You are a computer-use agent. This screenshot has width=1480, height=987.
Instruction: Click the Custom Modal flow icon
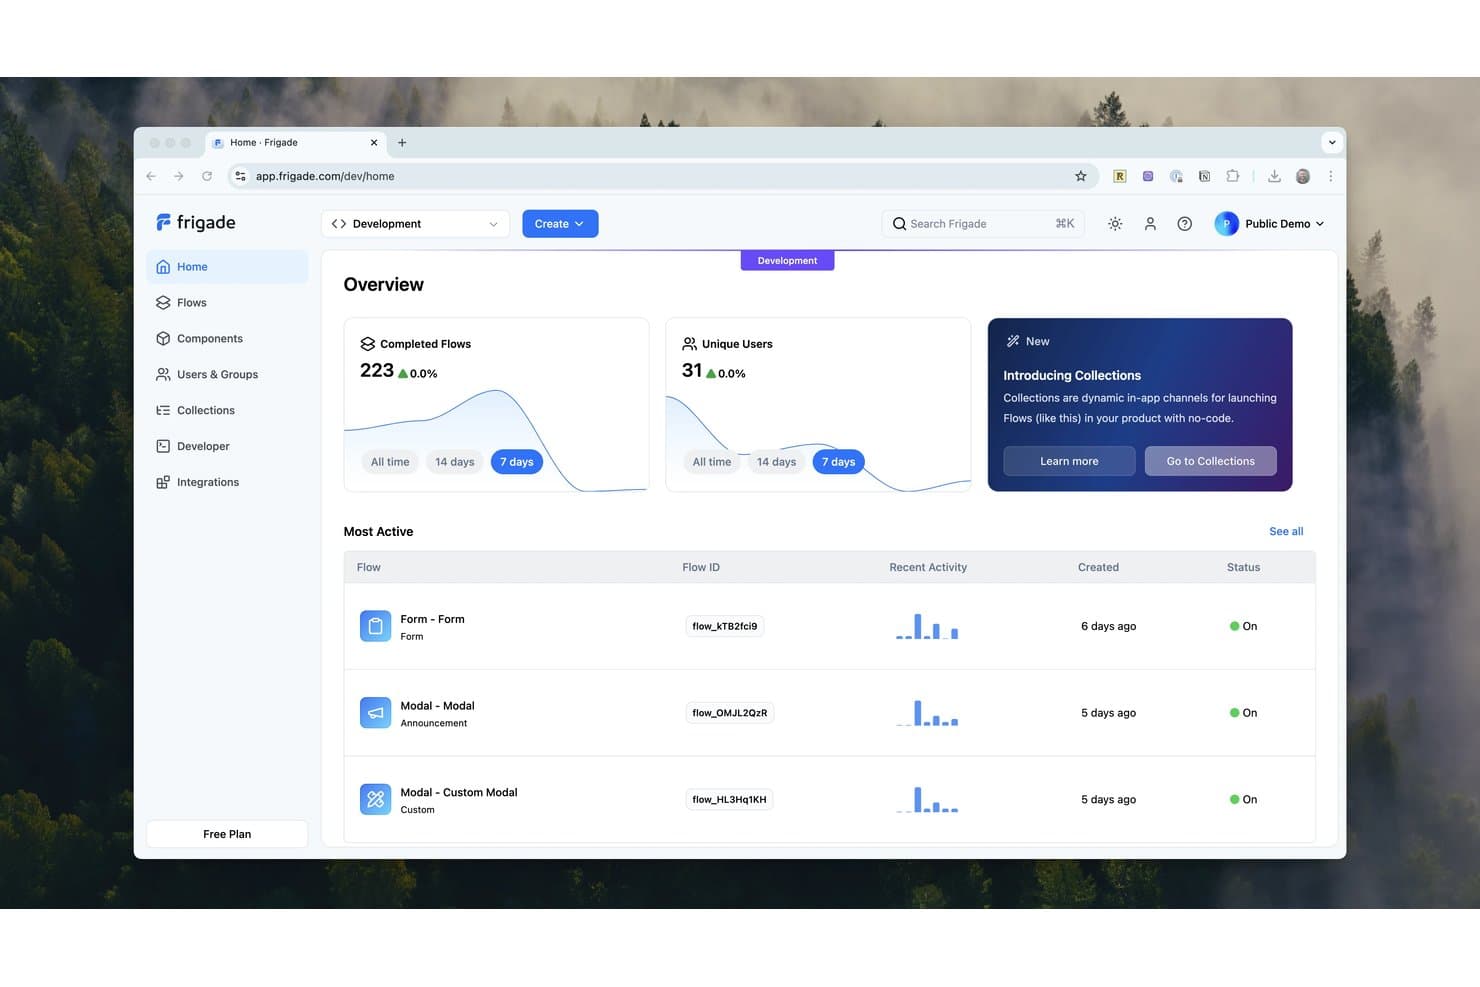[375, 799]
